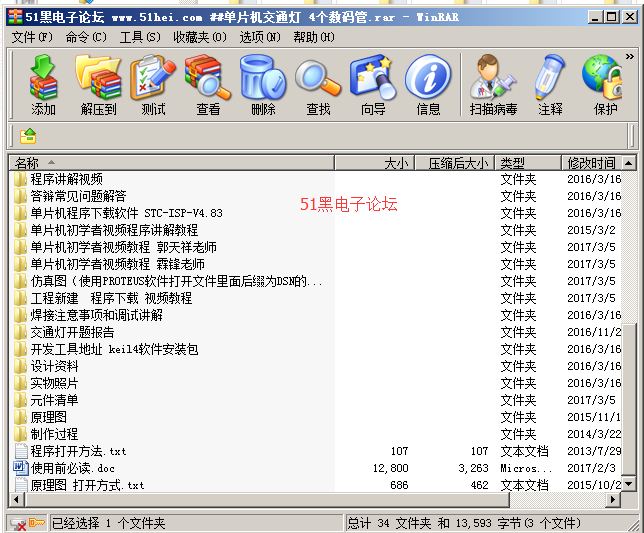Select folder 单片机初学者视频教程 郭天祥老师

(124, 247)
